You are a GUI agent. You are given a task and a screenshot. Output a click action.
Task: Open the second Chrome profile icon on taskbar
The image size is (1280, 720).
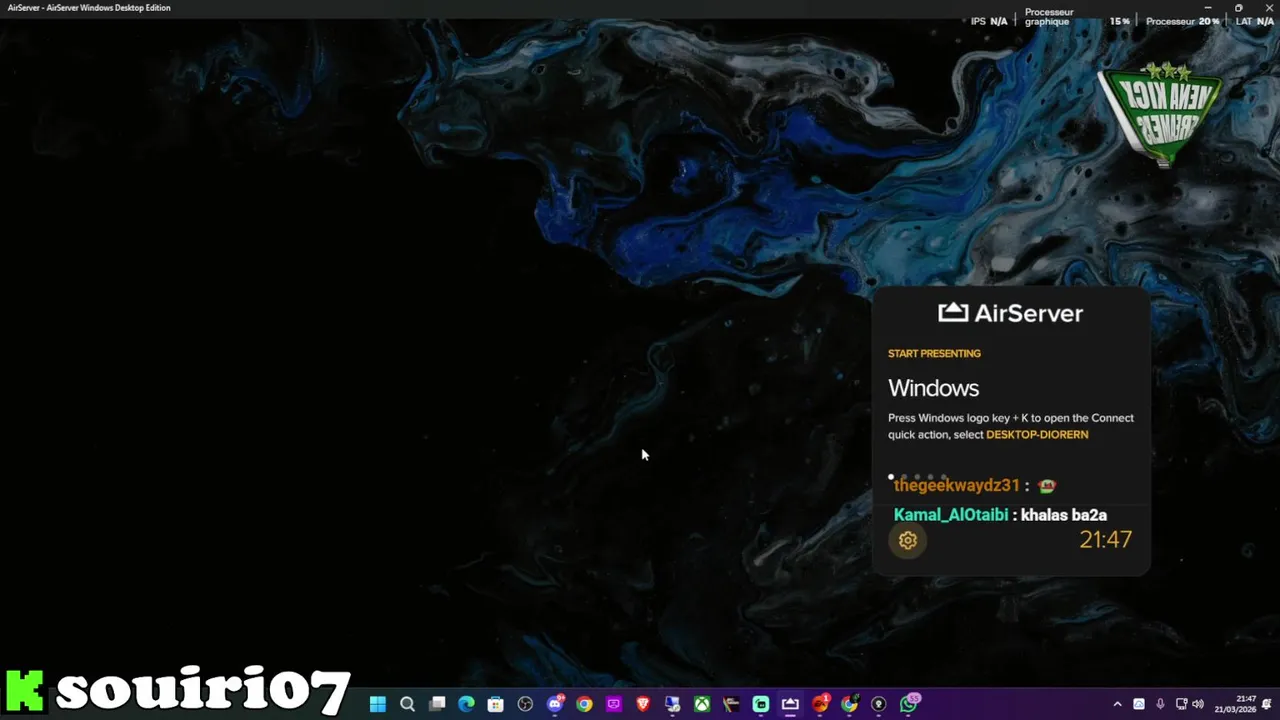pos(849,705)
